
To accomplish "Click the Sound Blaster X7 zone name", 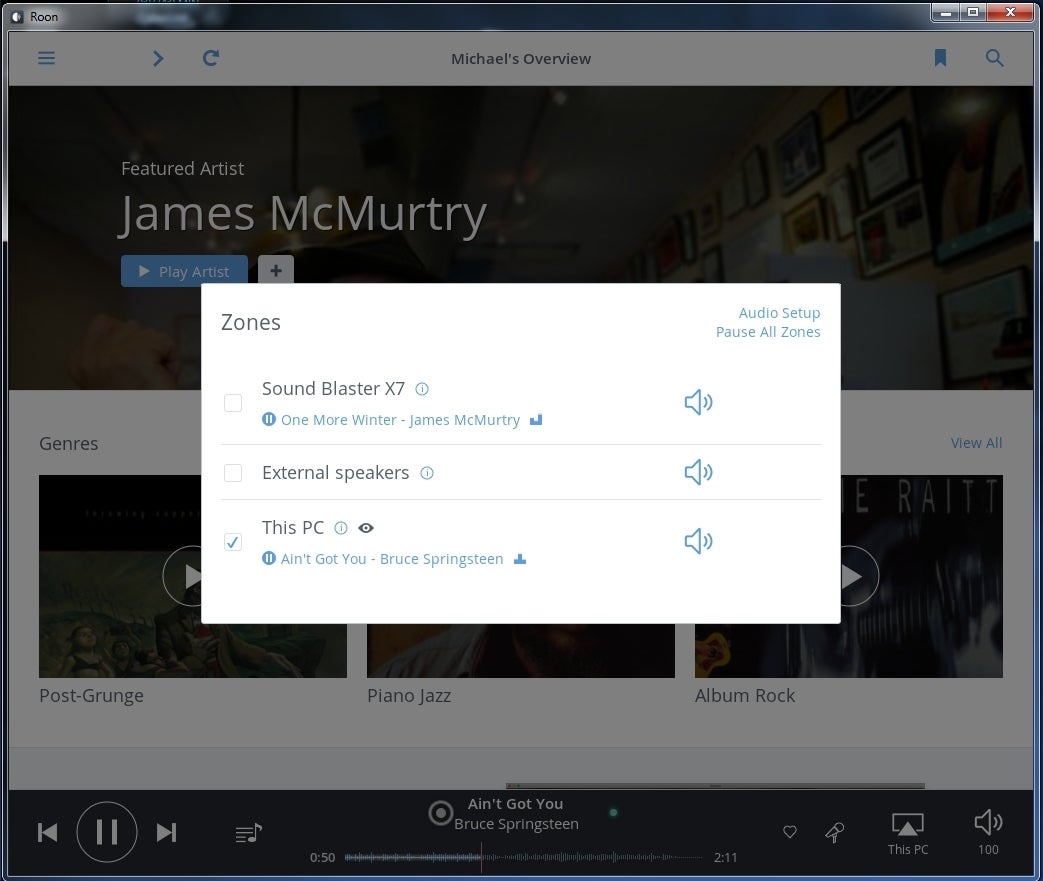I will click(x=333, y=389).
